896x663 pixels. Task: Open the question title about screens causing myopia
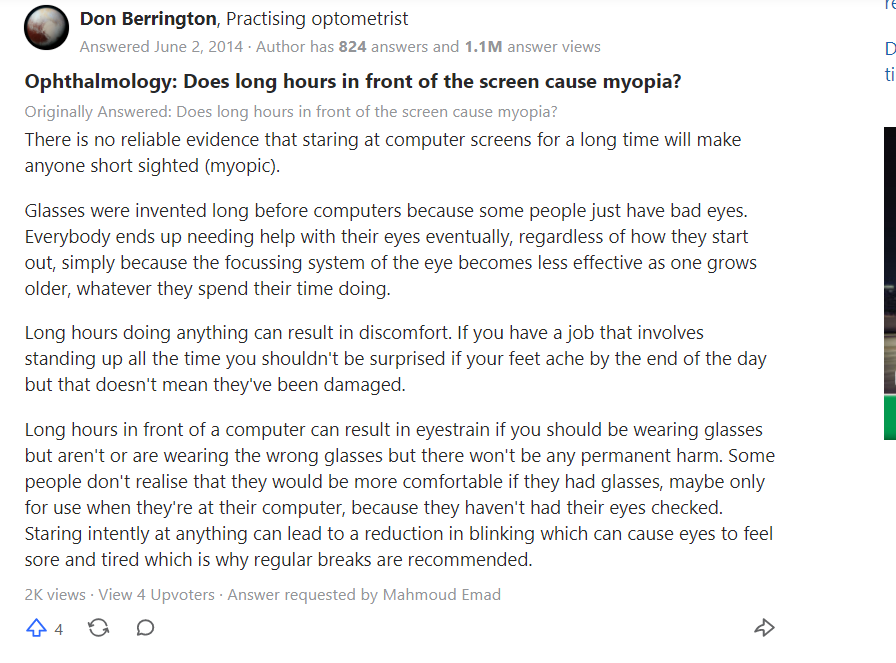353,81
